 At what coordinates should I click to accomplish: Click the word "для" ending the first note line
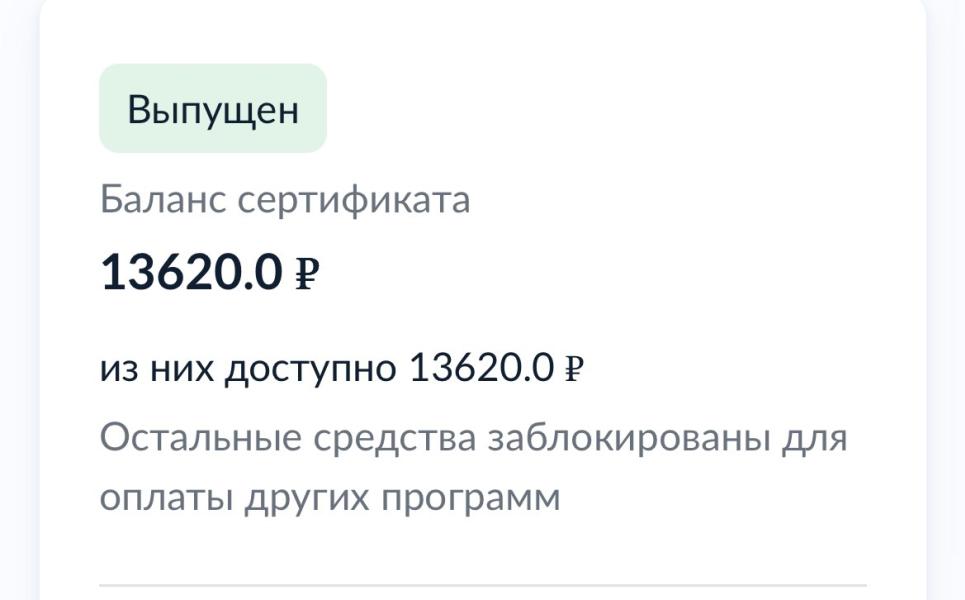click(x=814, y=438)
